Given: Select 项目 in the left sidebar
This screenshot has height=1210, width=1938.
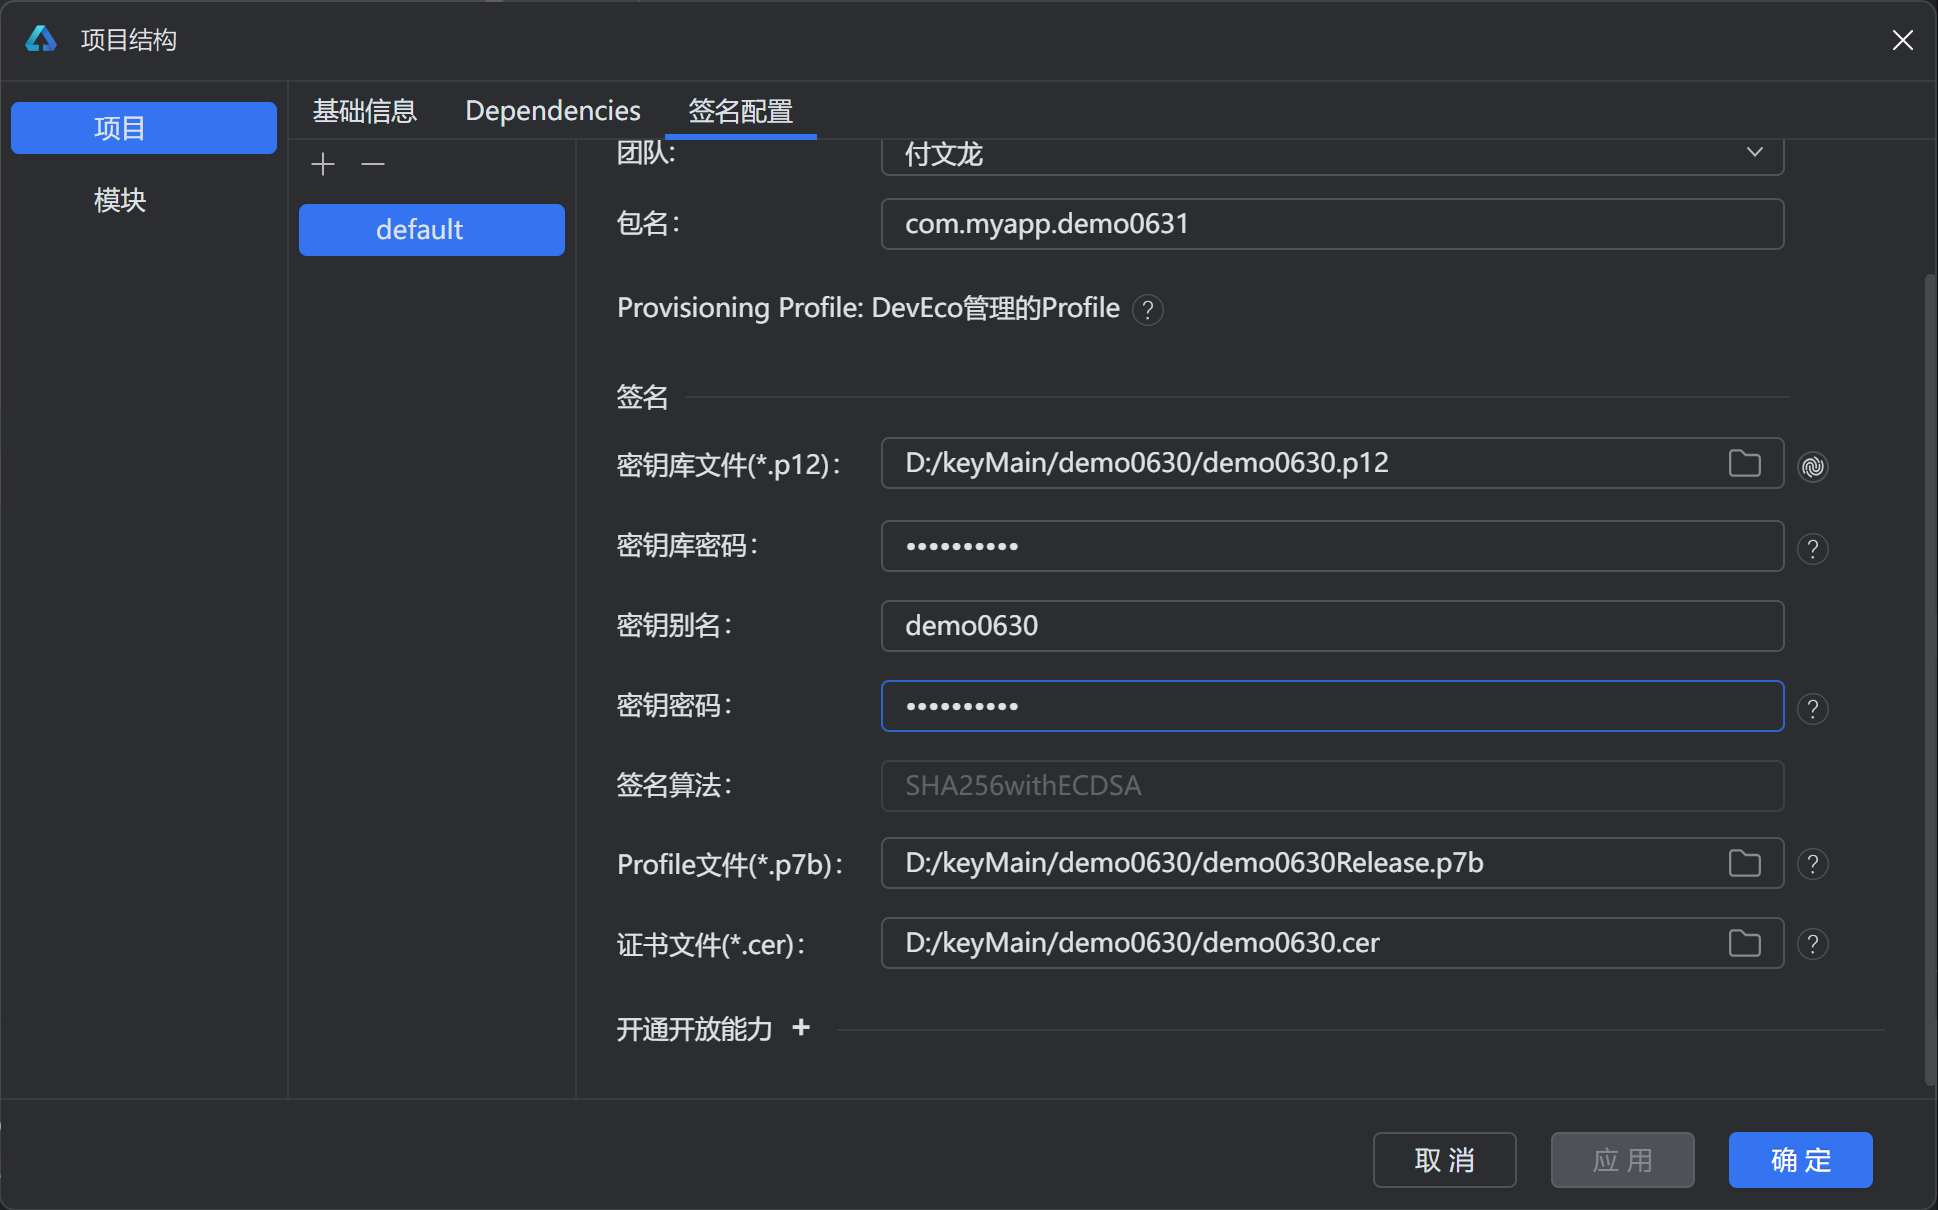Looking at the screenshot, I should 144,128.
